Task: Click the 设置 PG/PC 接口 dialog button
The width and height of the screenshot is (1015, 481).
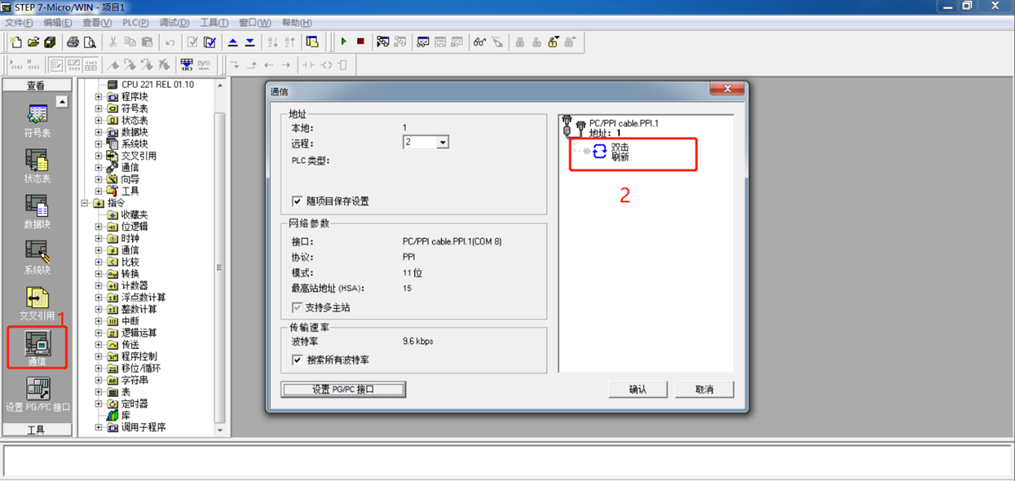Action: click(x=343, y=389)
